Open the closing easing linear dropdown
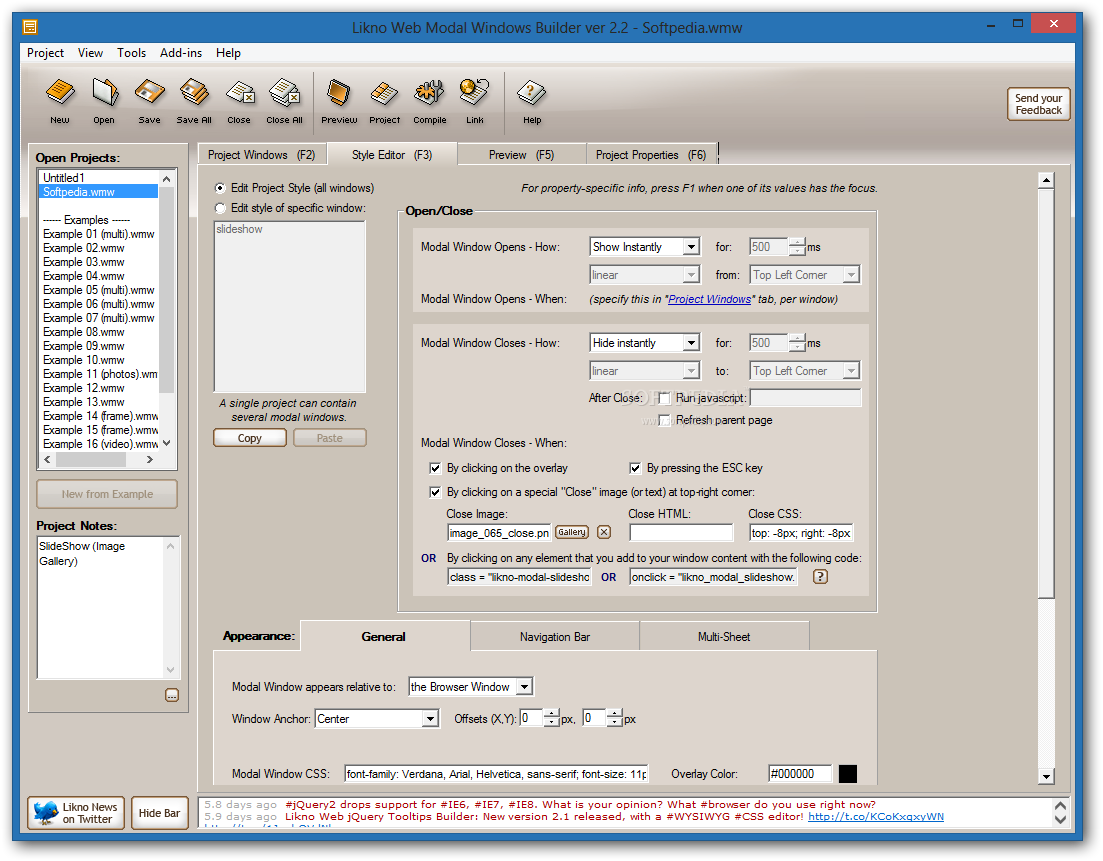This screenshot has height=861, width=1103. 691,371
